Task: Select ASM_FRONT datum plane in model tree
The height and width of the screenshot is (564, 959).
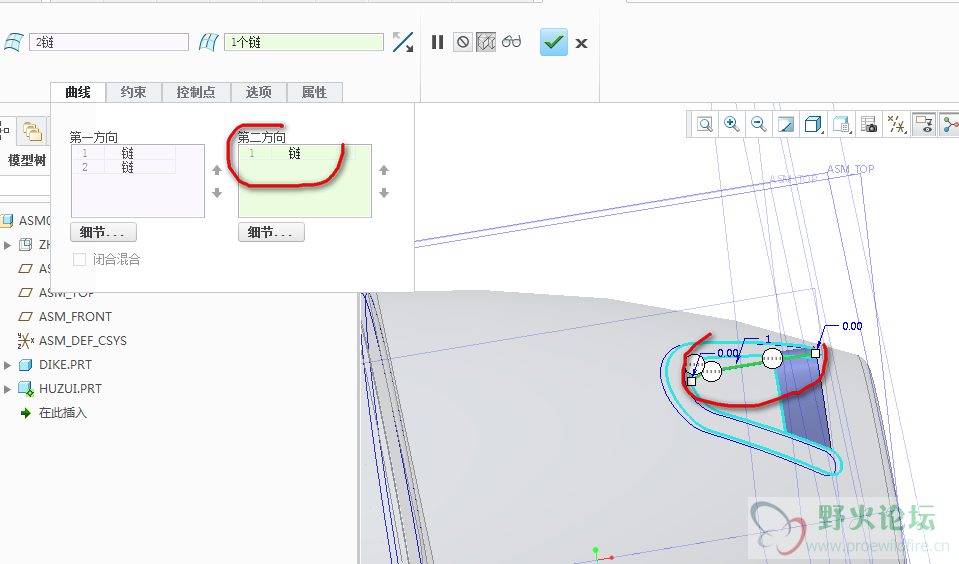Action: (x=75, y=317)
